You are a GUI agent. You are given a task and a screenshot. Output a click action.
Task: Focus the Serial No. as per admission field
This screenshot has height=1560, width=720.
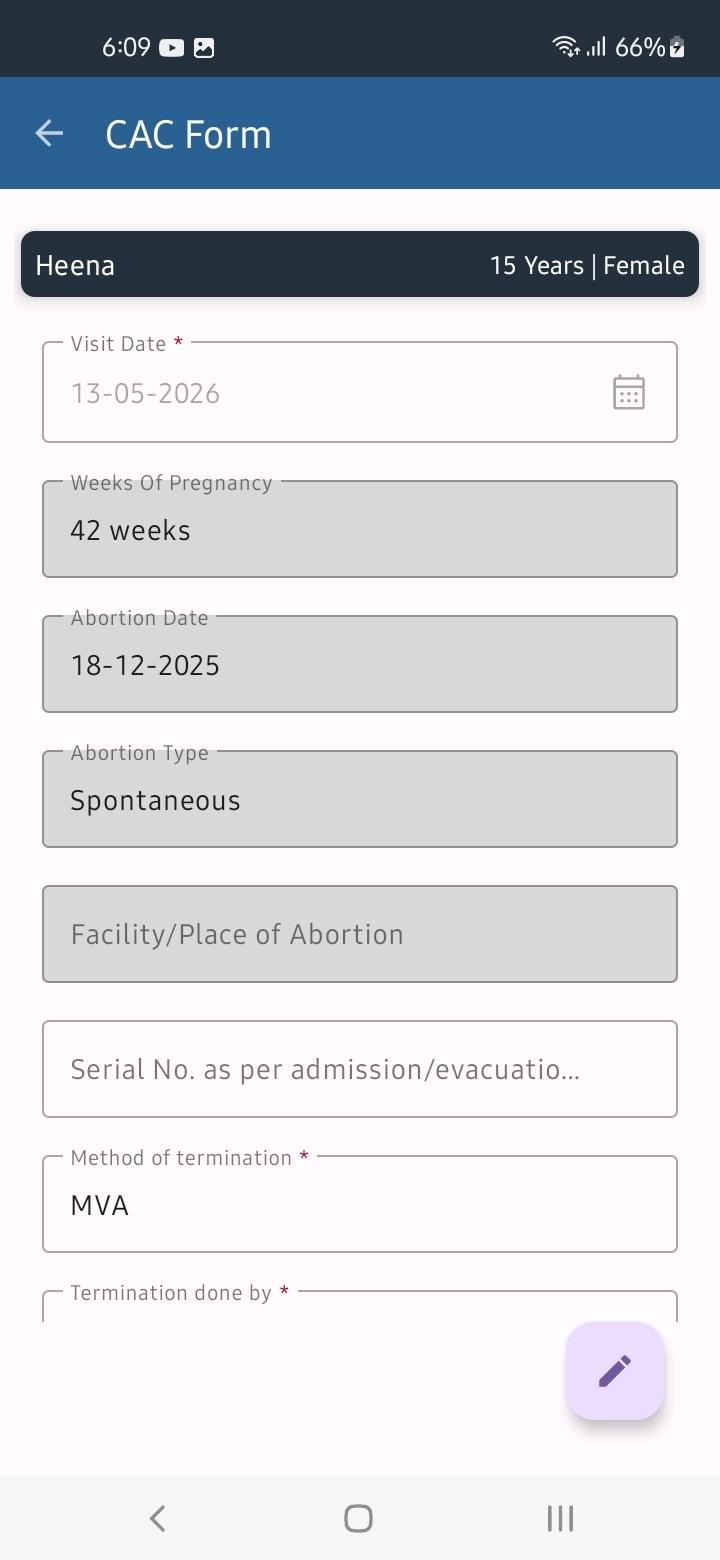360,1069
